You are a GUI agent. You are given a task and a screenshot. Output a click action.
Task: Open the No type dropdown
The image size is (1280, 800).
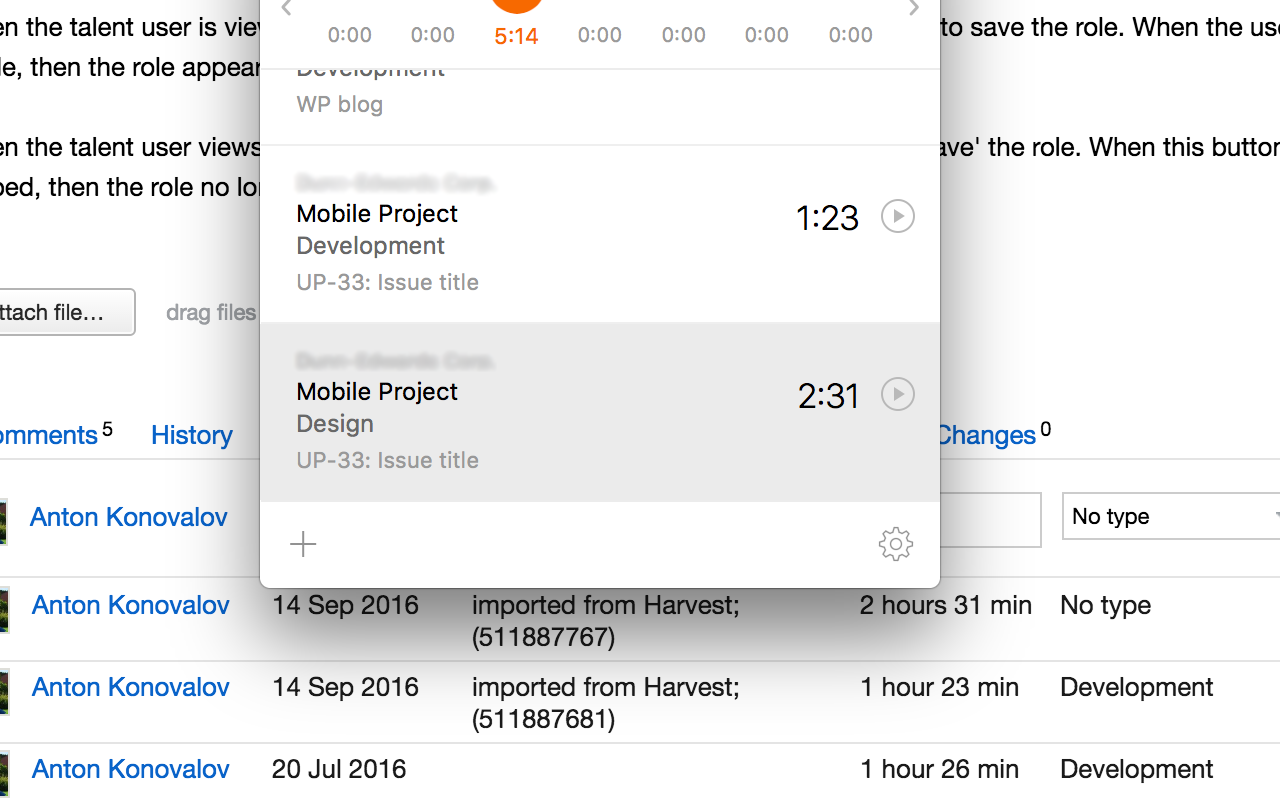(1171, 516)
